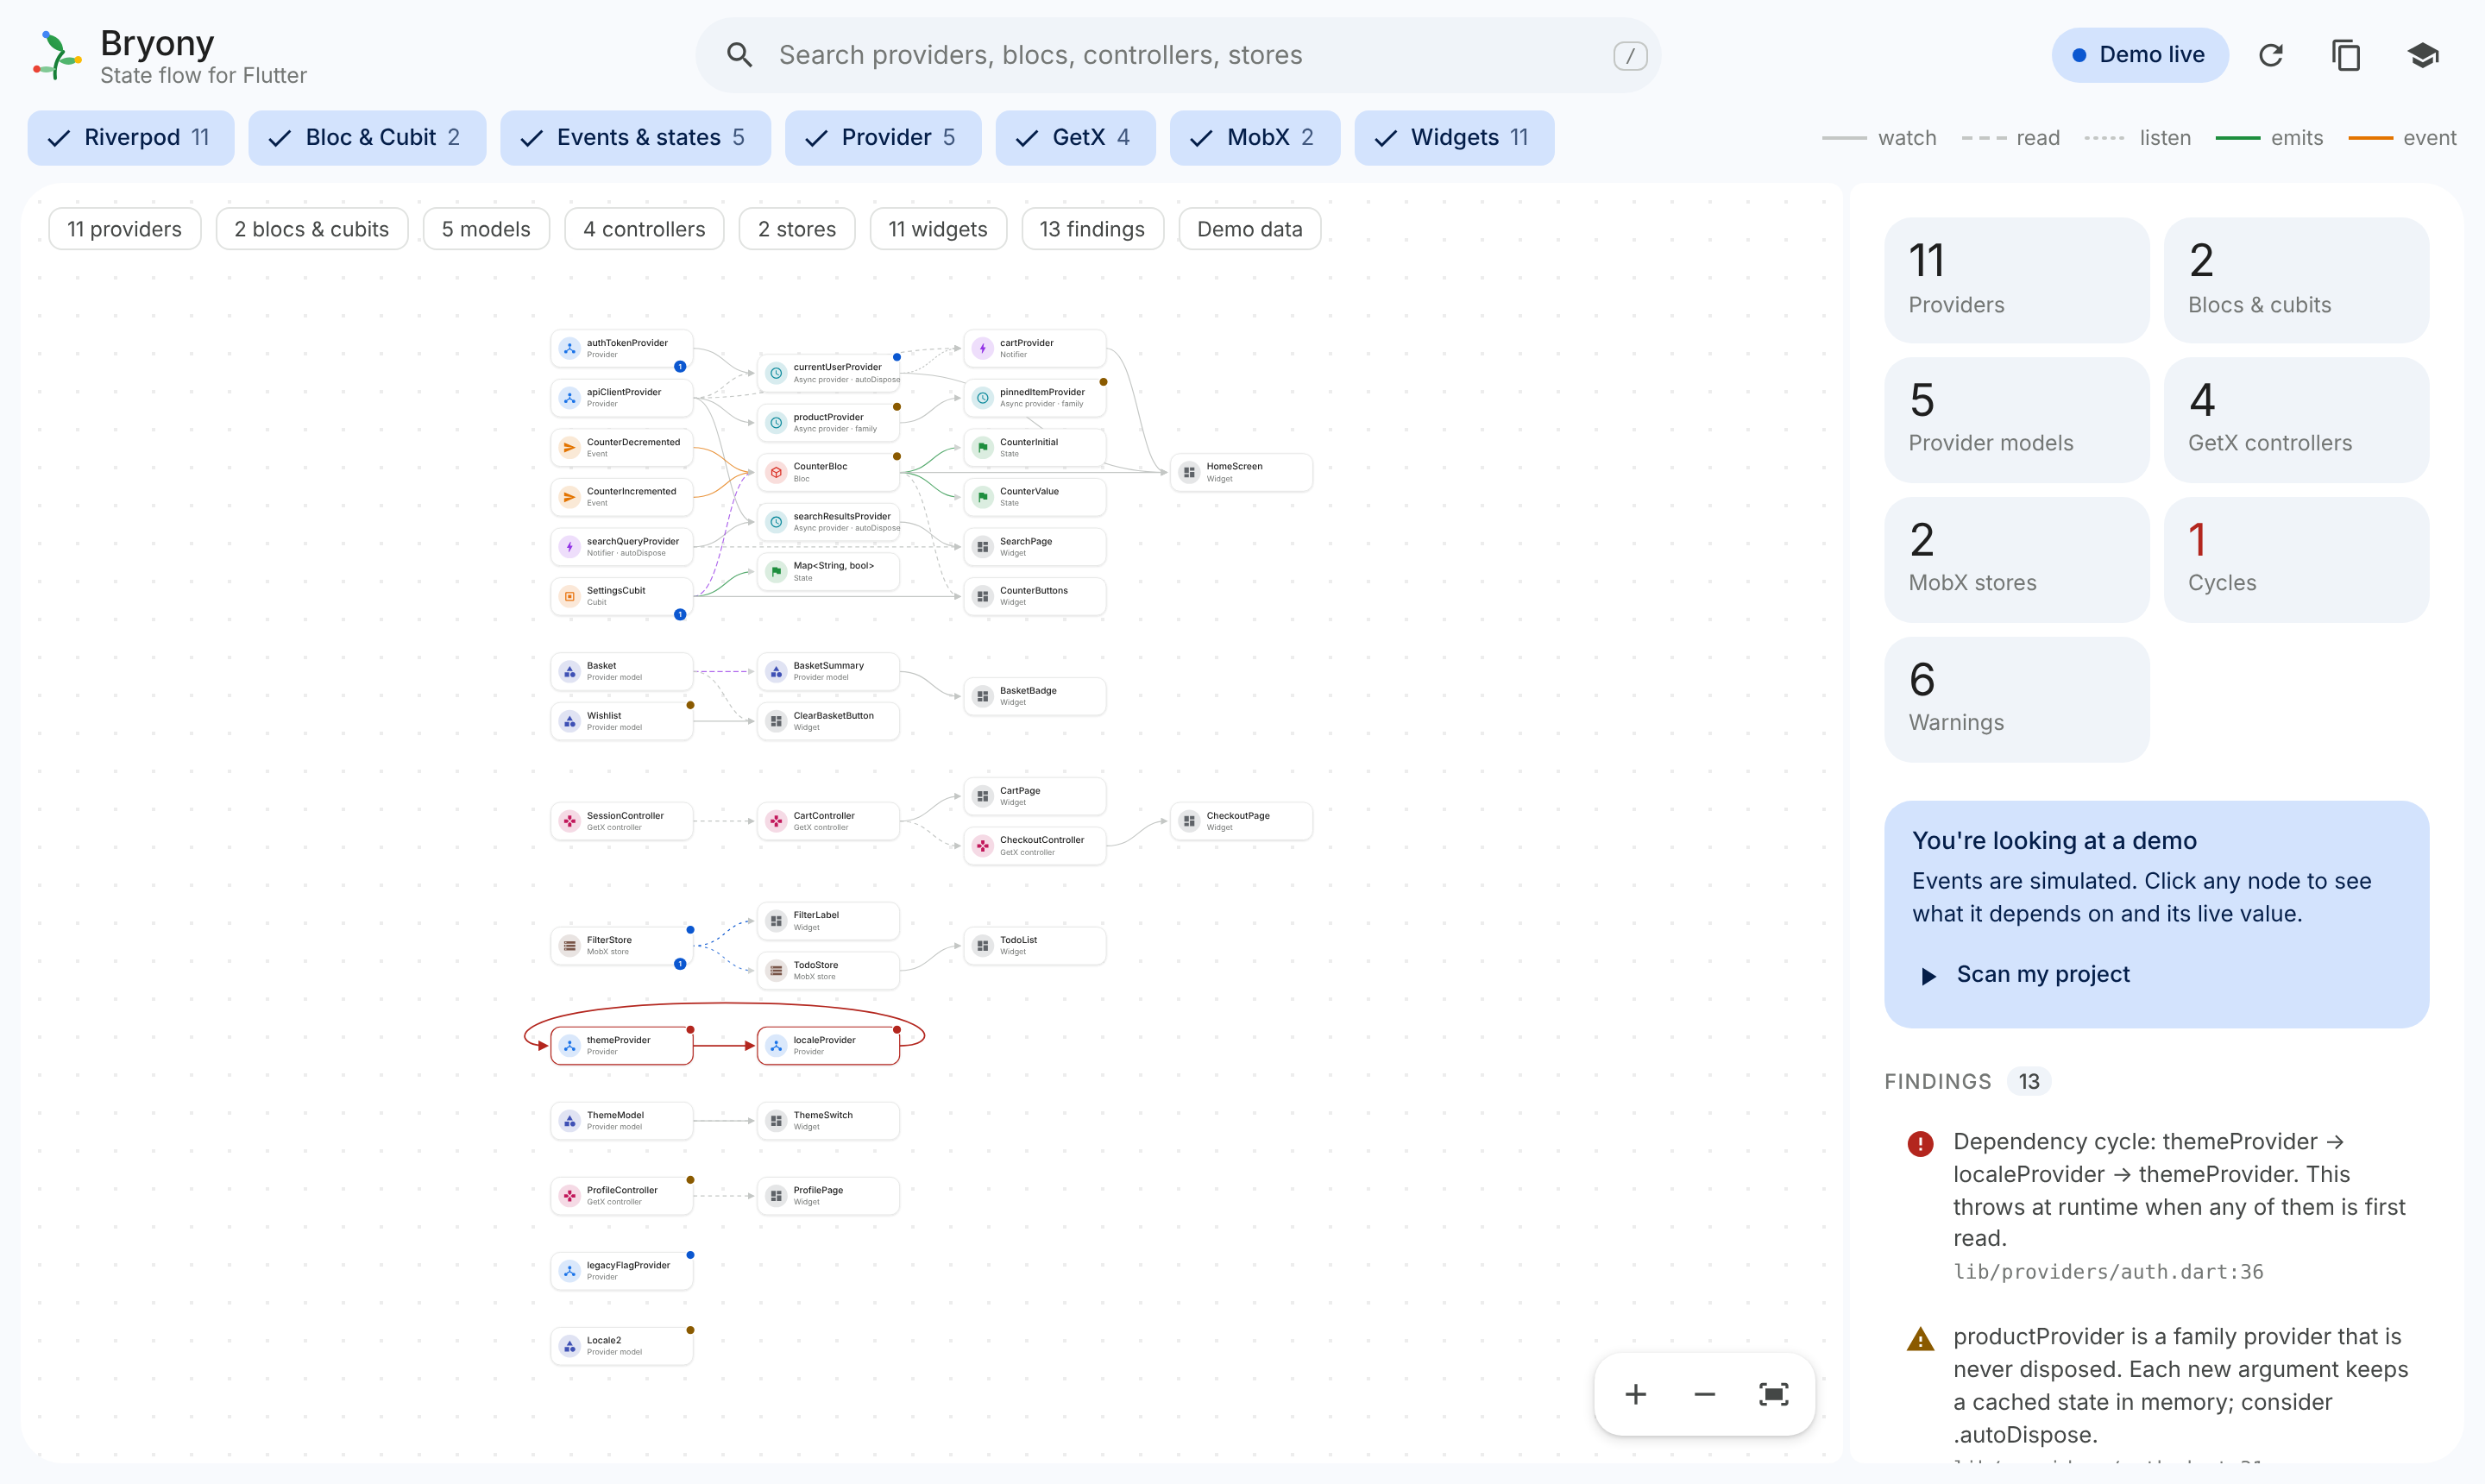Select the 5 models chip
Image resolution: width=2485 pixels, height=1484 pixels.
click(x=486, y=229)
